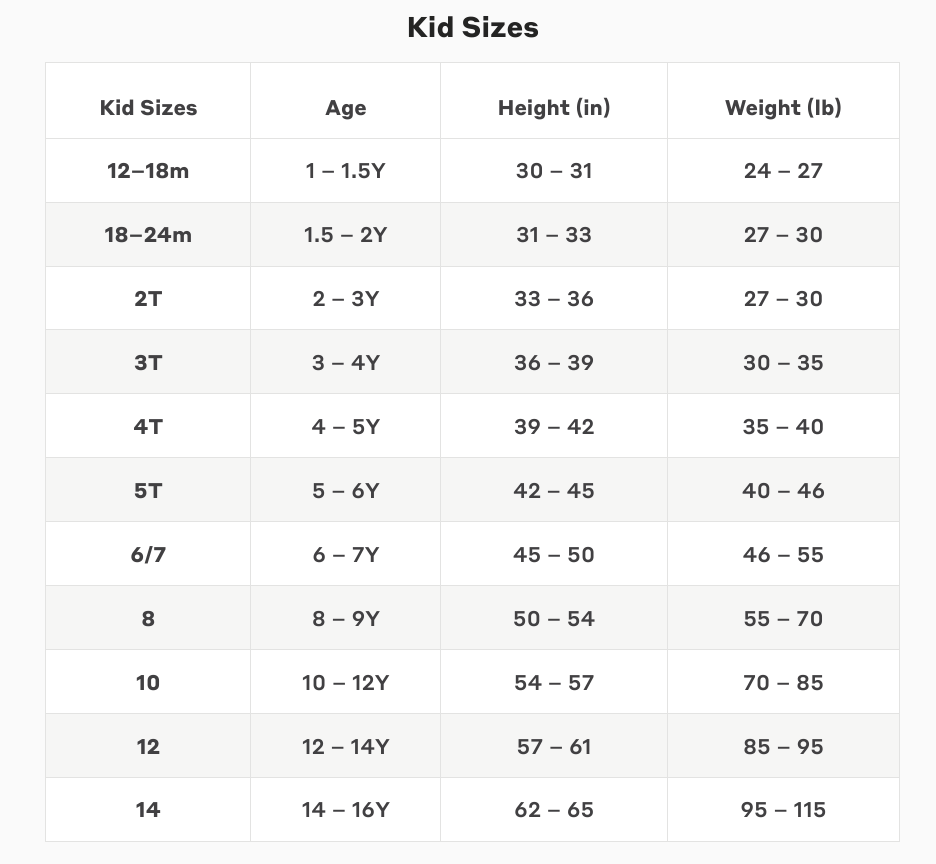Click the Age column header
936x864 pixels.
[x=345, y=107]
